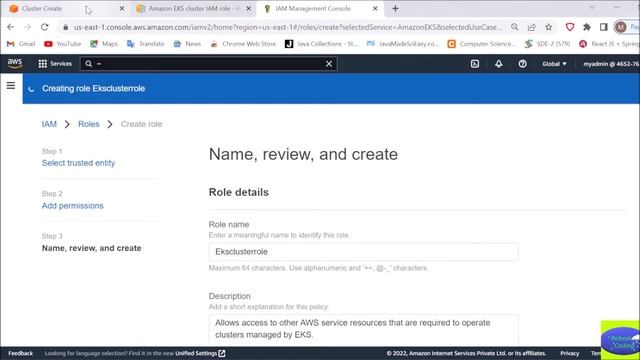Click the Create role breadcrumb text
The image size is (640, 360).
click(141, 124)
